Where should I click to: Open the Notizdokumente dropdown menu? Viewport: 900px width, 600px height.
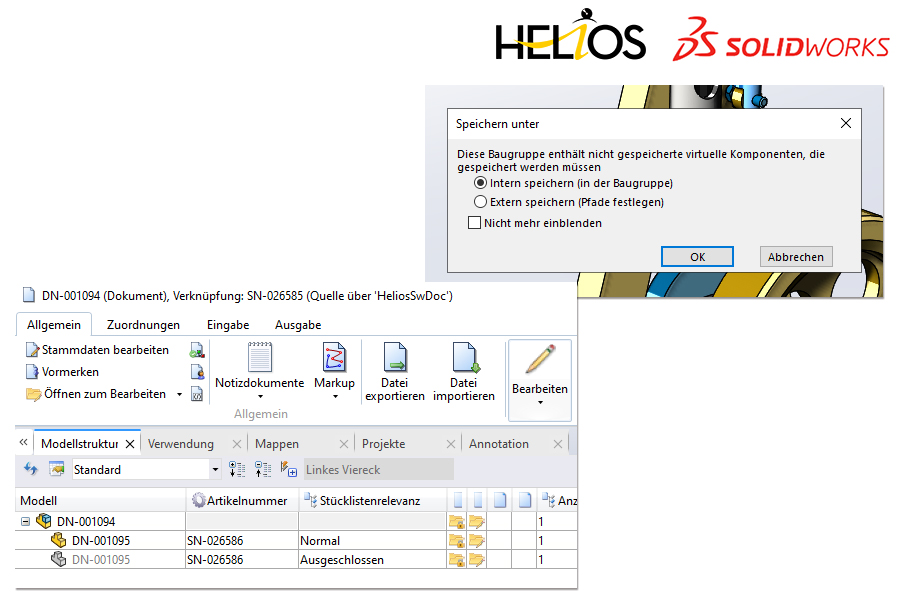point(260,397)
